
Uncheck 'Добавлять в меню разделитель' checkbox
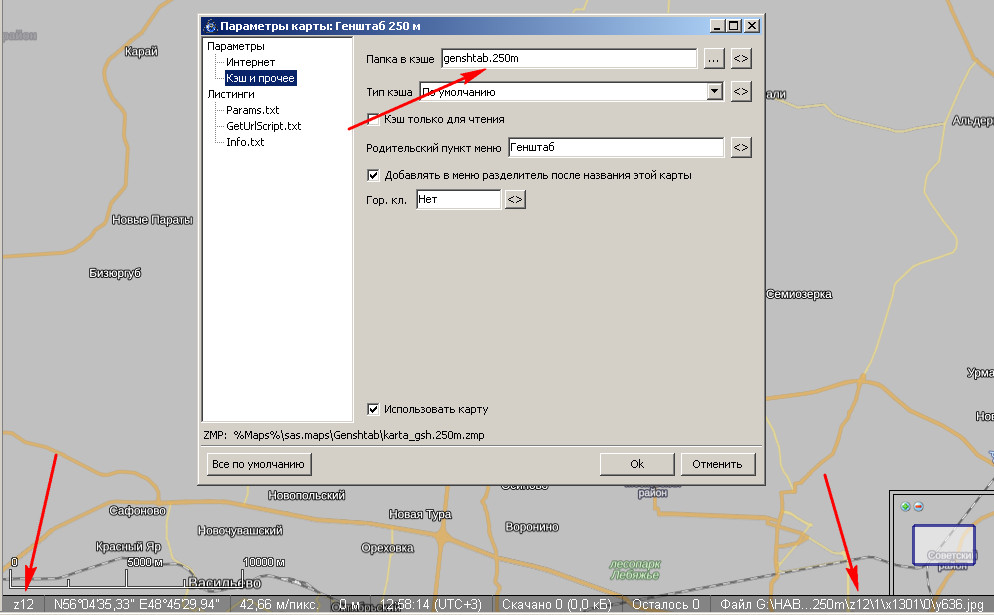[374, 175]
